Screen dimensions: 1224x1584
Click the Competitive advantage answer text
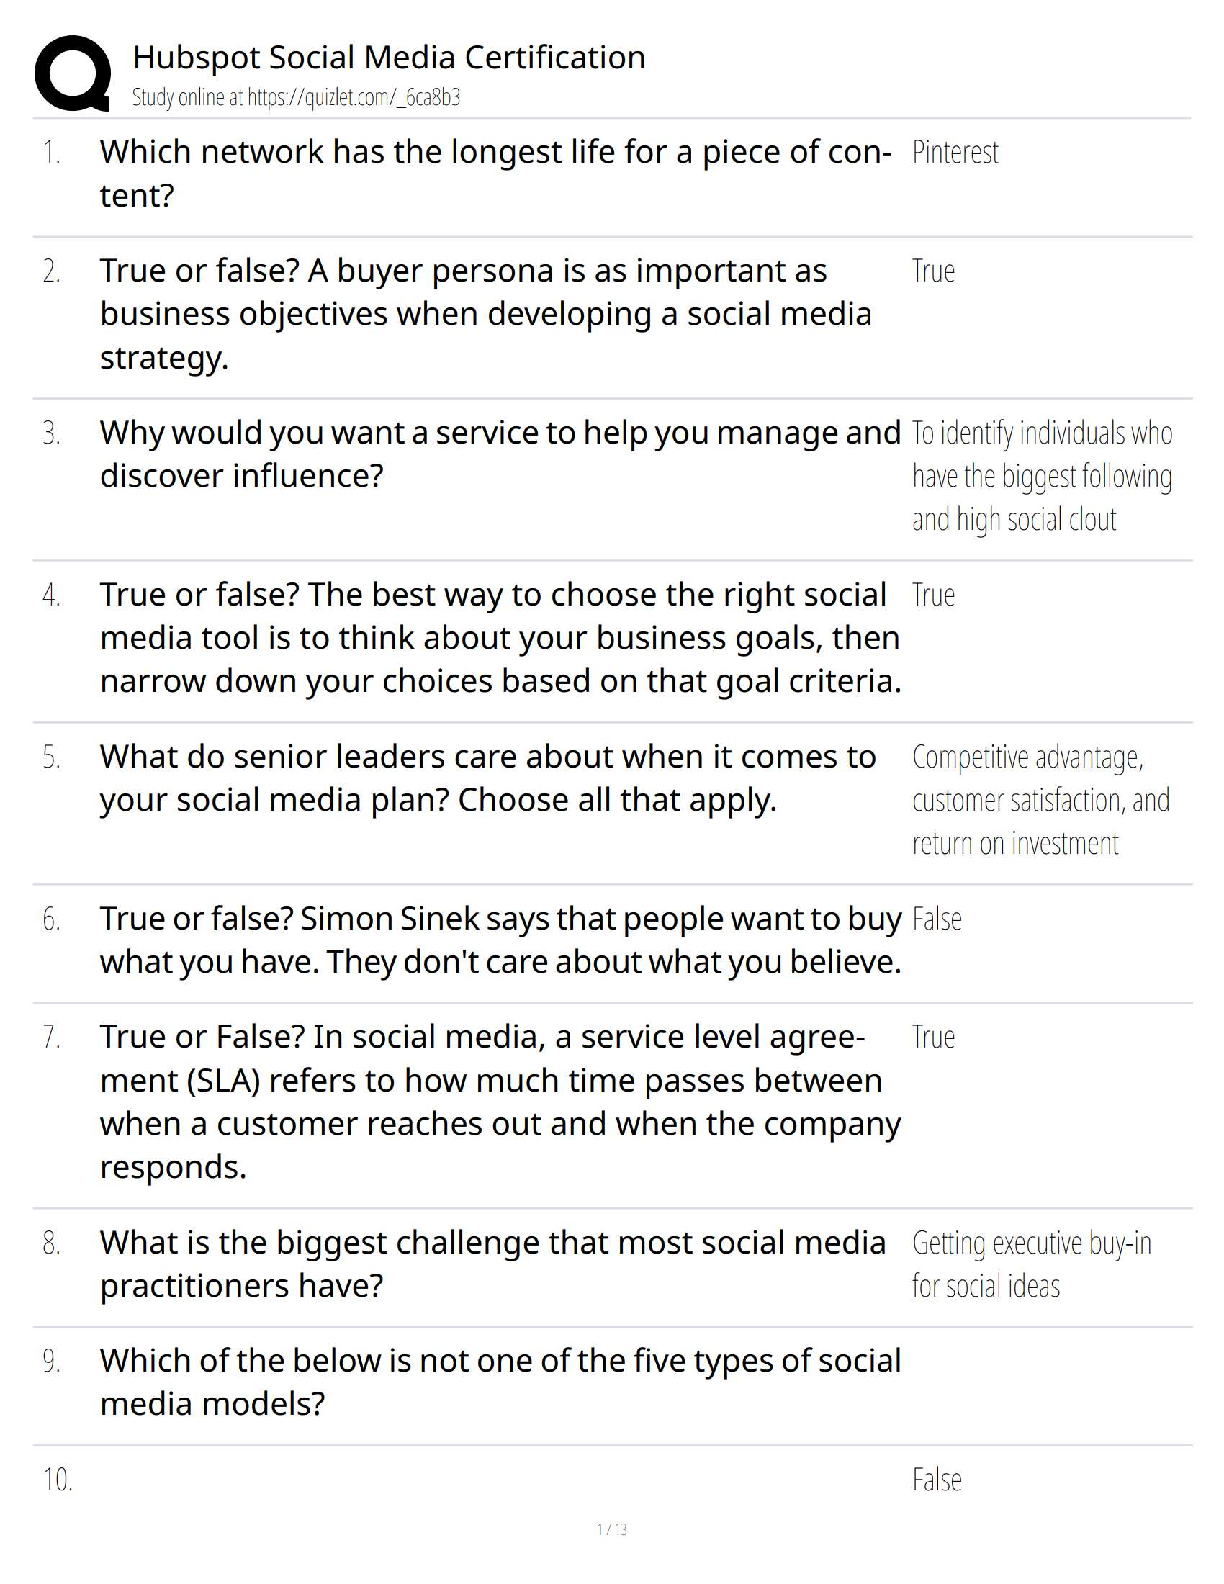(x=1040, y=800)
